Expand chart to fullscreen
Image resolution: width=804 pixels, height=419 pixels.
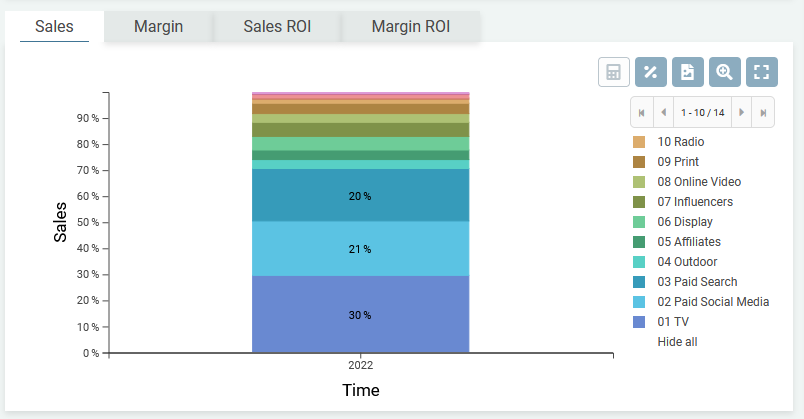(x=761, y=72)
